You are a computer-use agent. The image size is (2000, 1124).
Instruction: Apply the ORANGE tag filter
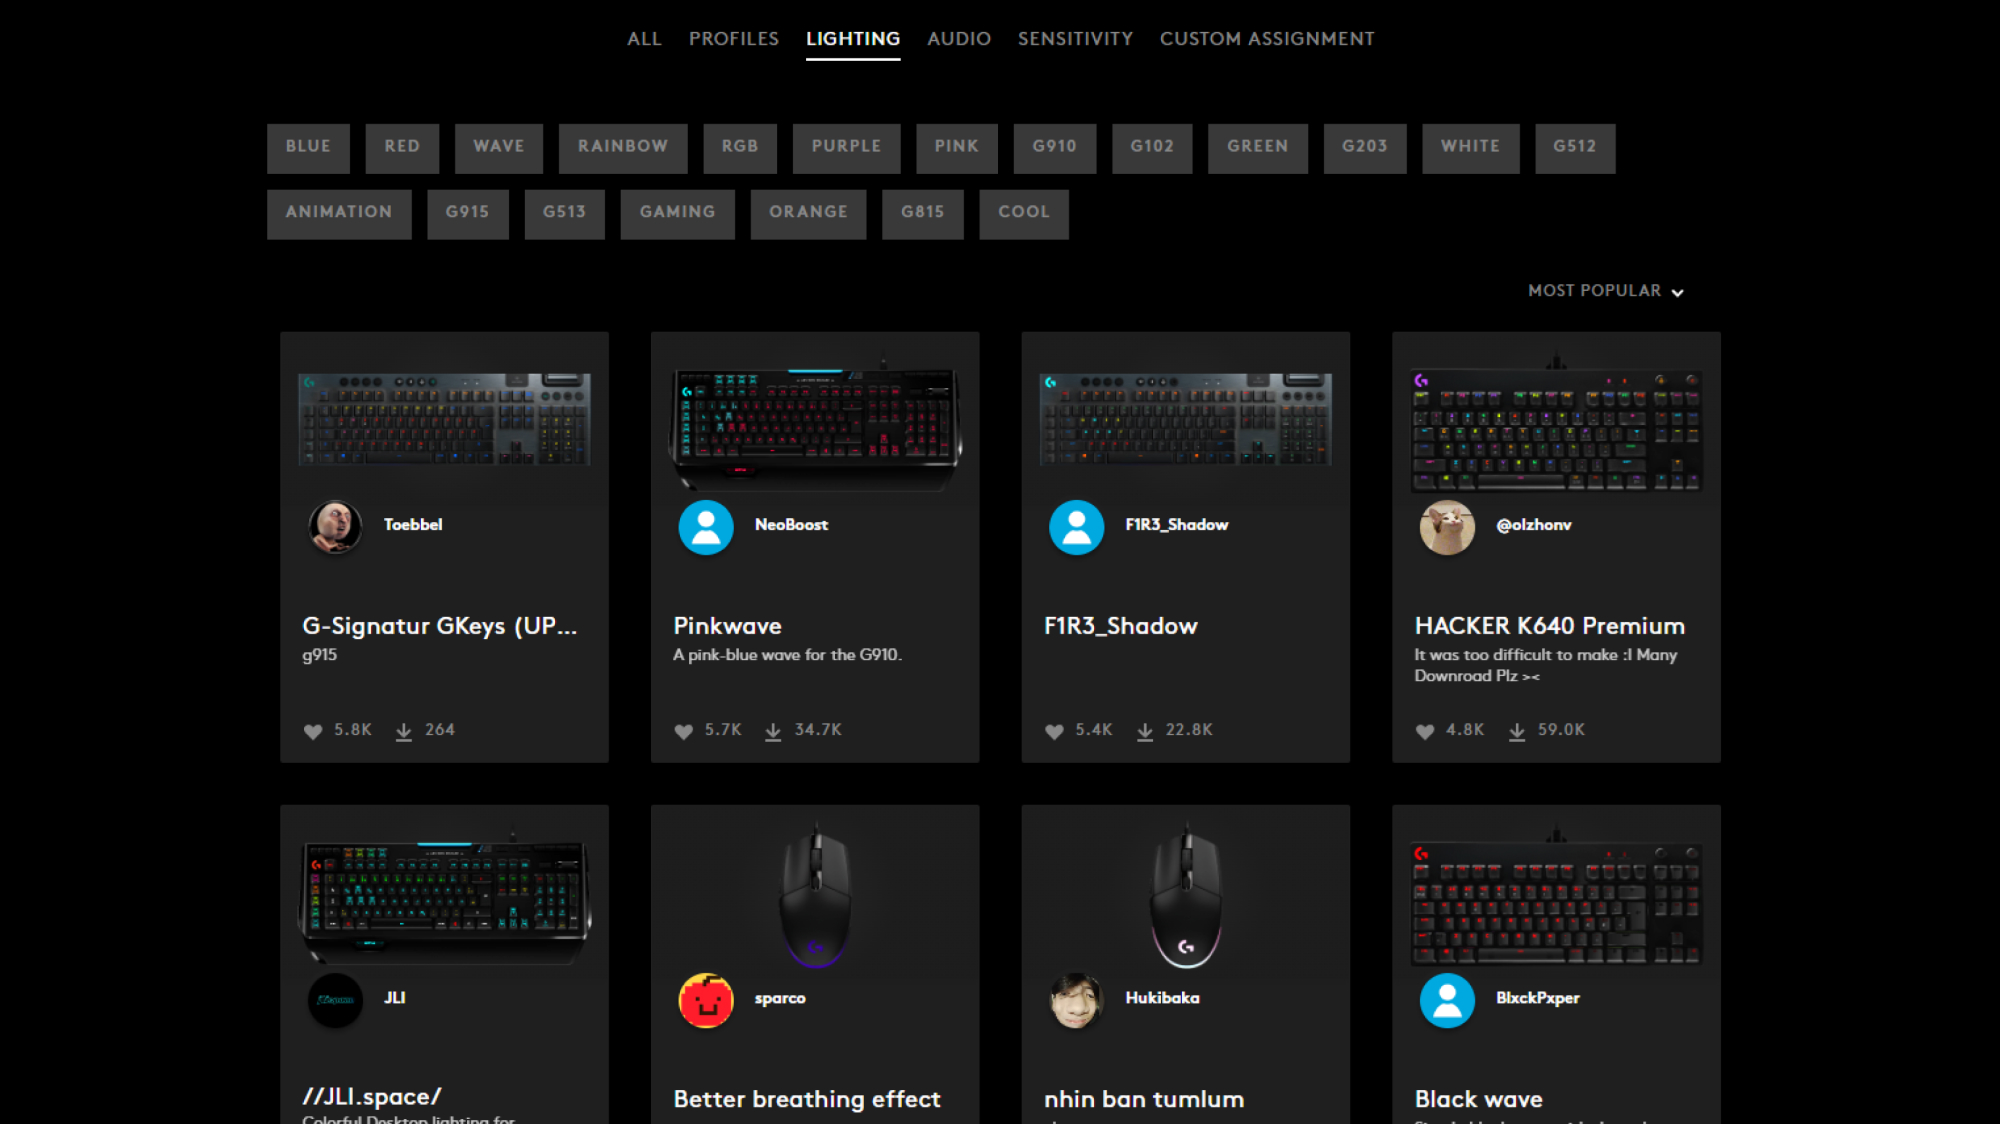click(x=808, y=213)
